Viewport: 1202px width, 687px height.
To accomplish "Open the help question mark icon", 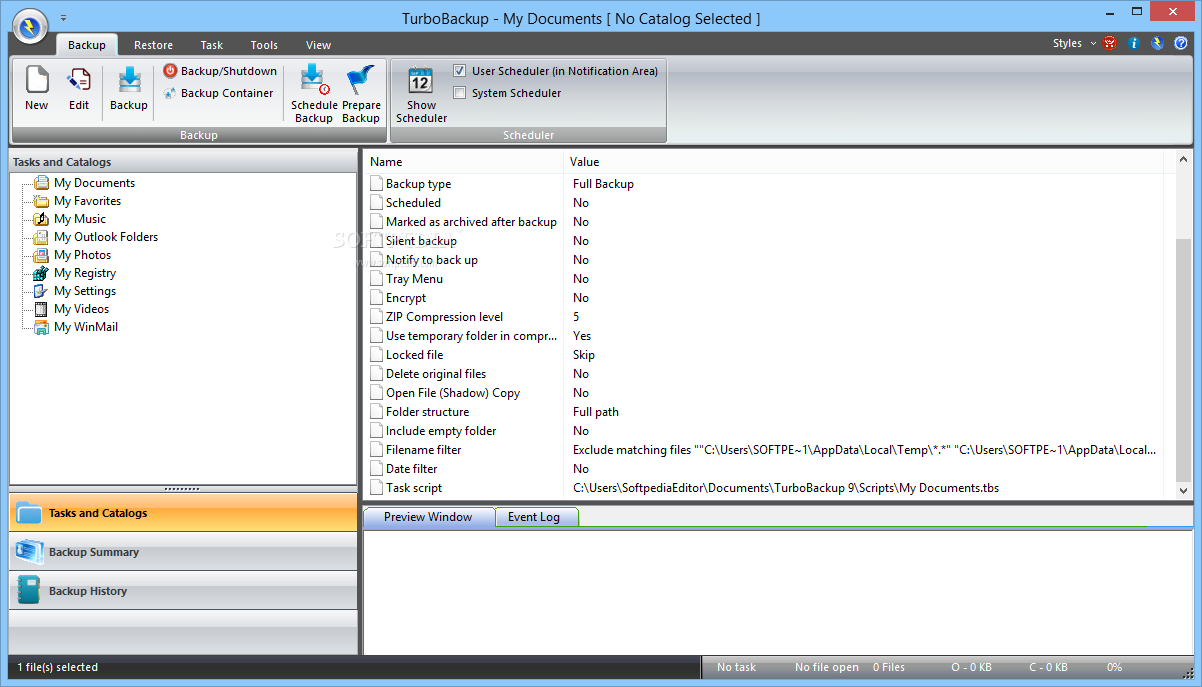I will coord(1181,43).
